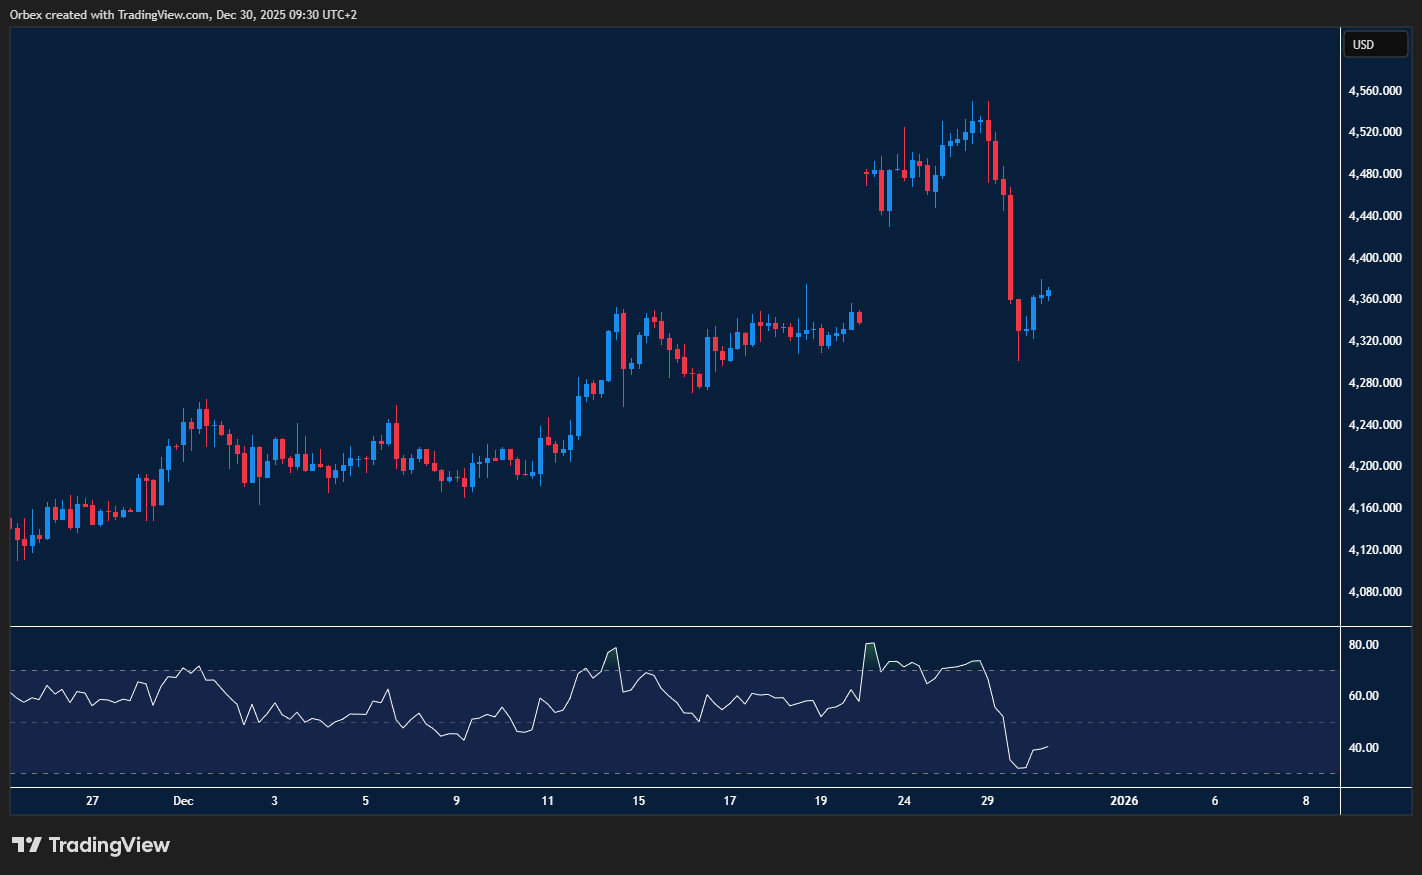This screenshot has width=1422, height=875.
Task: Click the 2026 marker on time axis
Action: [x=1124, y=801]
